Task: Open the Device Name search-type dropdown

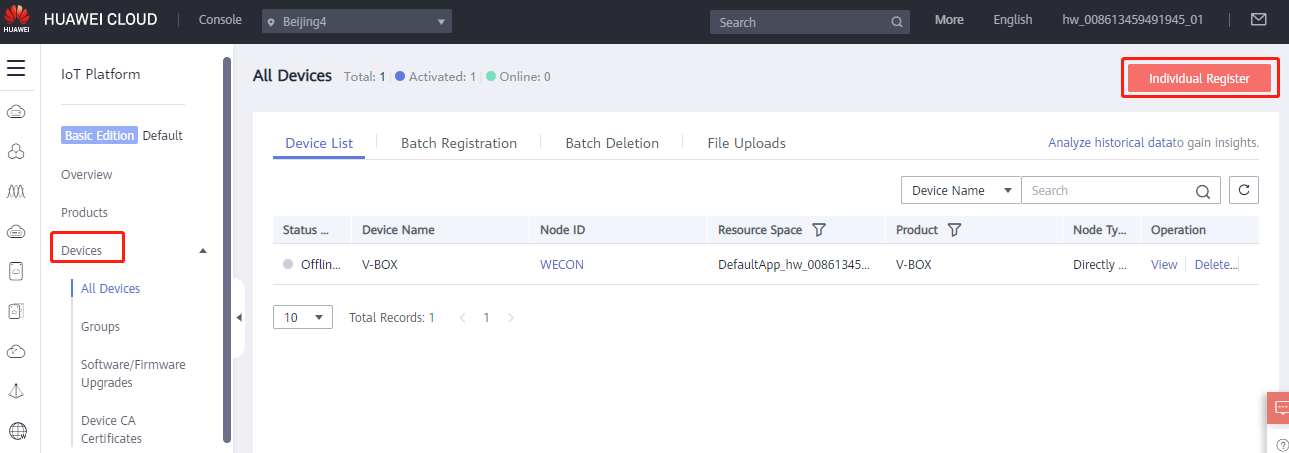Action: (960, 191)
